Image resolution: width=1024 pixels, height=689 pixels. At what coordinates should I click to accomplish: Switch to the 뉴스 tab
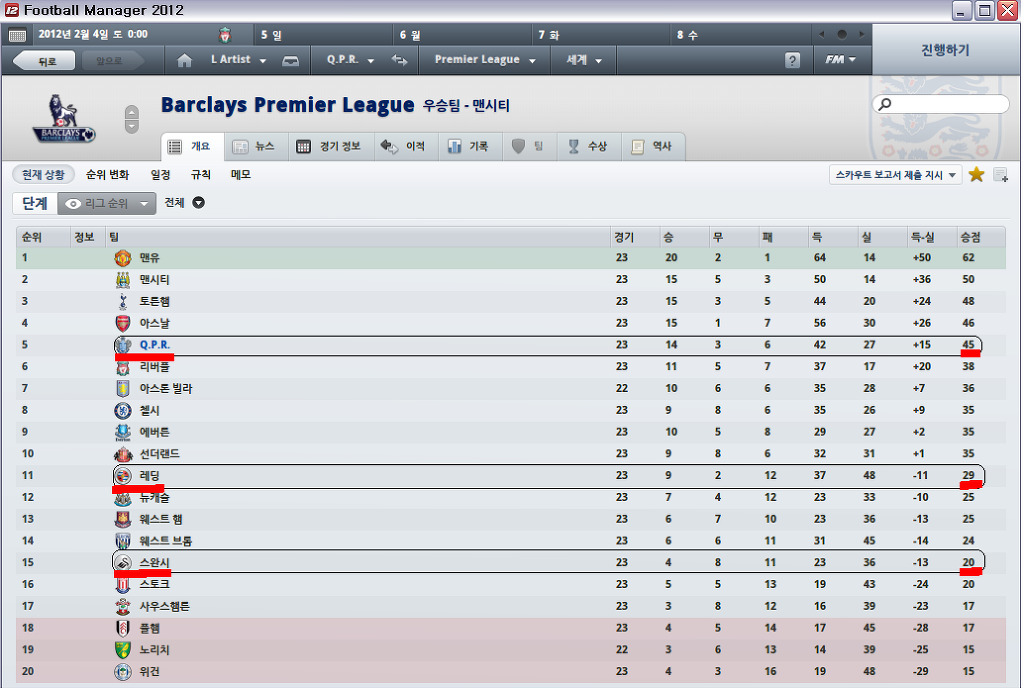pos(254,146)
